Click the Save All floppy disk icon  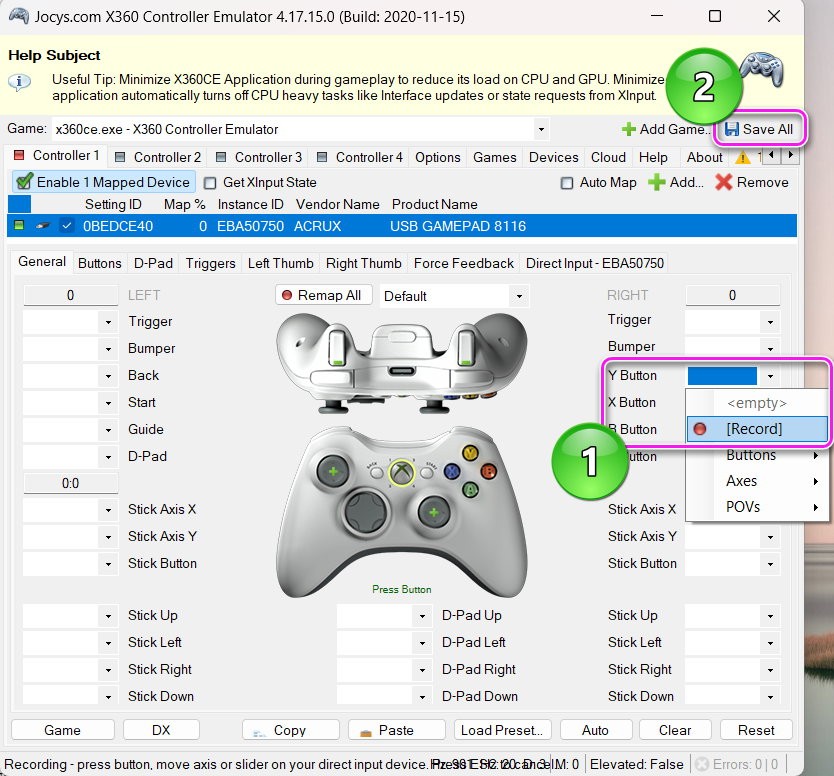pyautogui.click(x=732, y=129)
